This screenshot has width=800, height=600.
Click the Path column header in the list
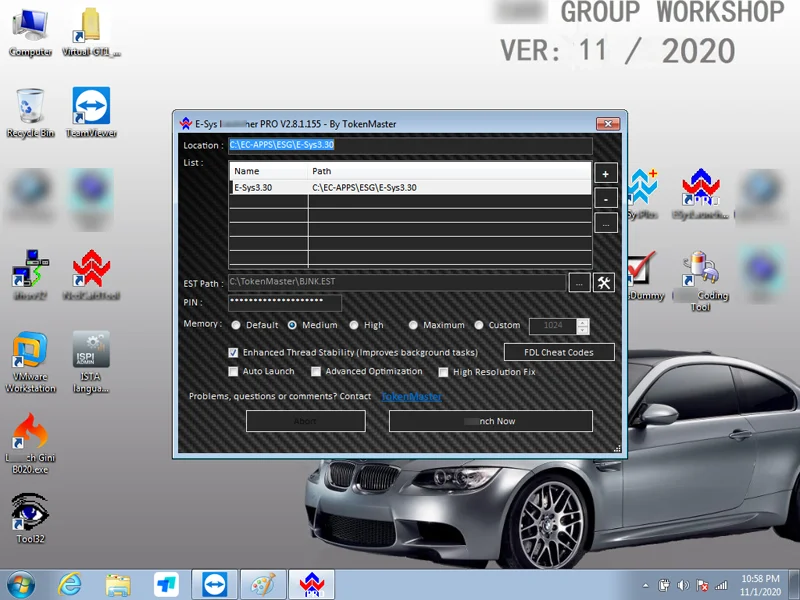pos(449,171)
